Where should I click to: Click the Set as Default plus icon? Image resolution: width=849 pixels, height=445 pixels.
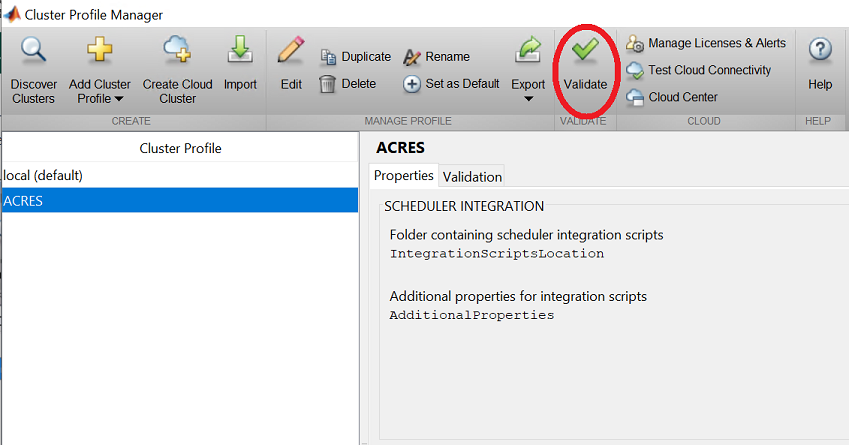point(412,84)
